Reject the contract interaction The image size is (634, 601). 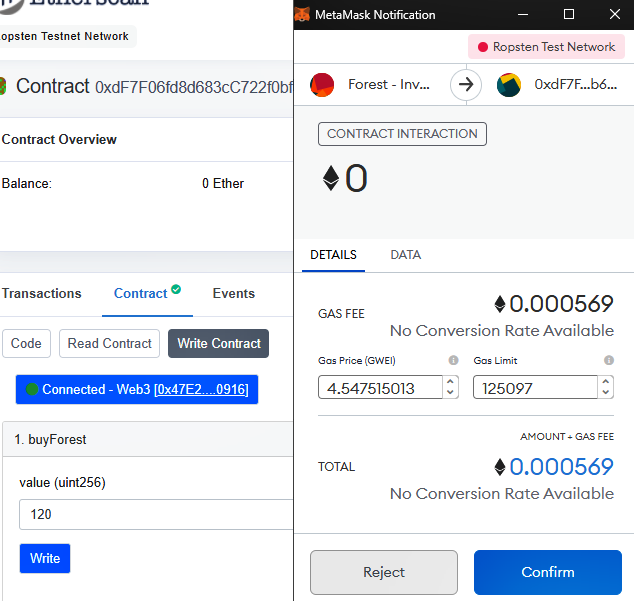point(384,572)
